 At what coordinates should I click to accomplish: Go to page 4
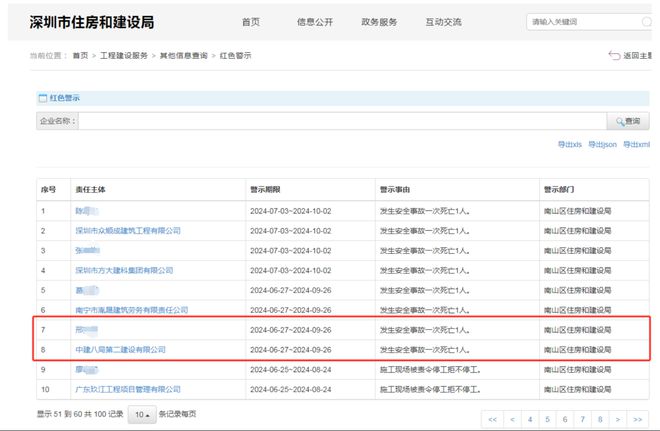pyautogui.click(x=530, y=419)
